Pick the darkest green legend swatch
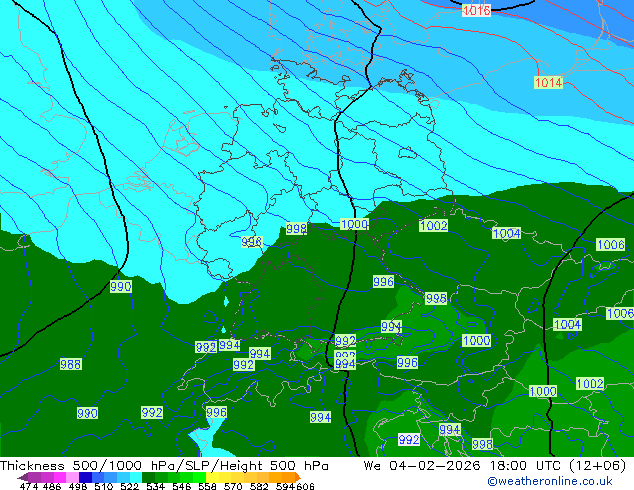This screenshot has height=490, width=634. [x=148, y=477]
